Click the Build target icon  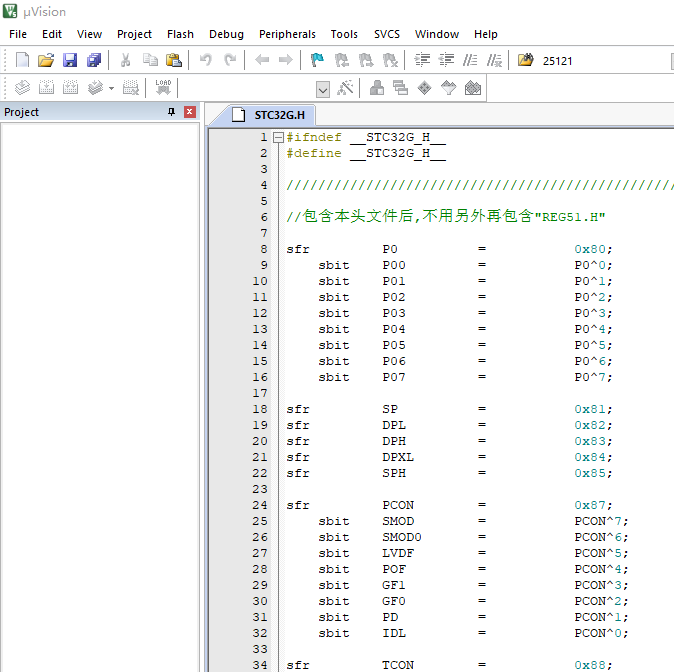click(x=46, y=88)
